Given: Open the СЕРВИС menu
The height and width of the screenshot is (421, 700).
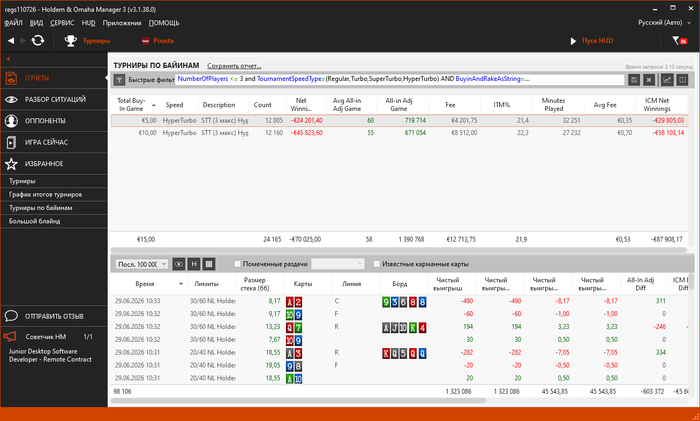Looking at the screenshot, I should pos(62,23).
